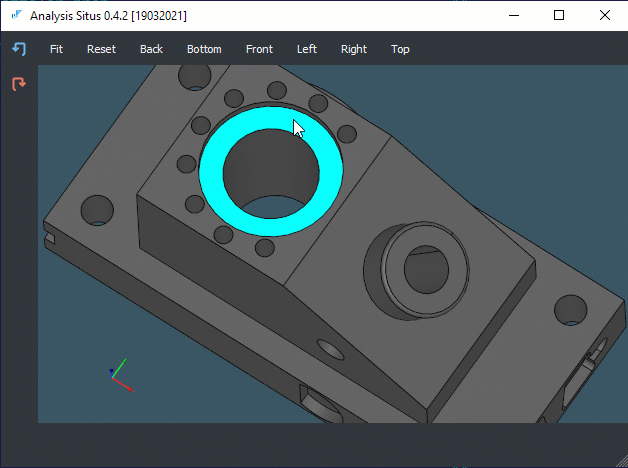Switch to Top view
628x468 pixels.
(x=400, y=49)
